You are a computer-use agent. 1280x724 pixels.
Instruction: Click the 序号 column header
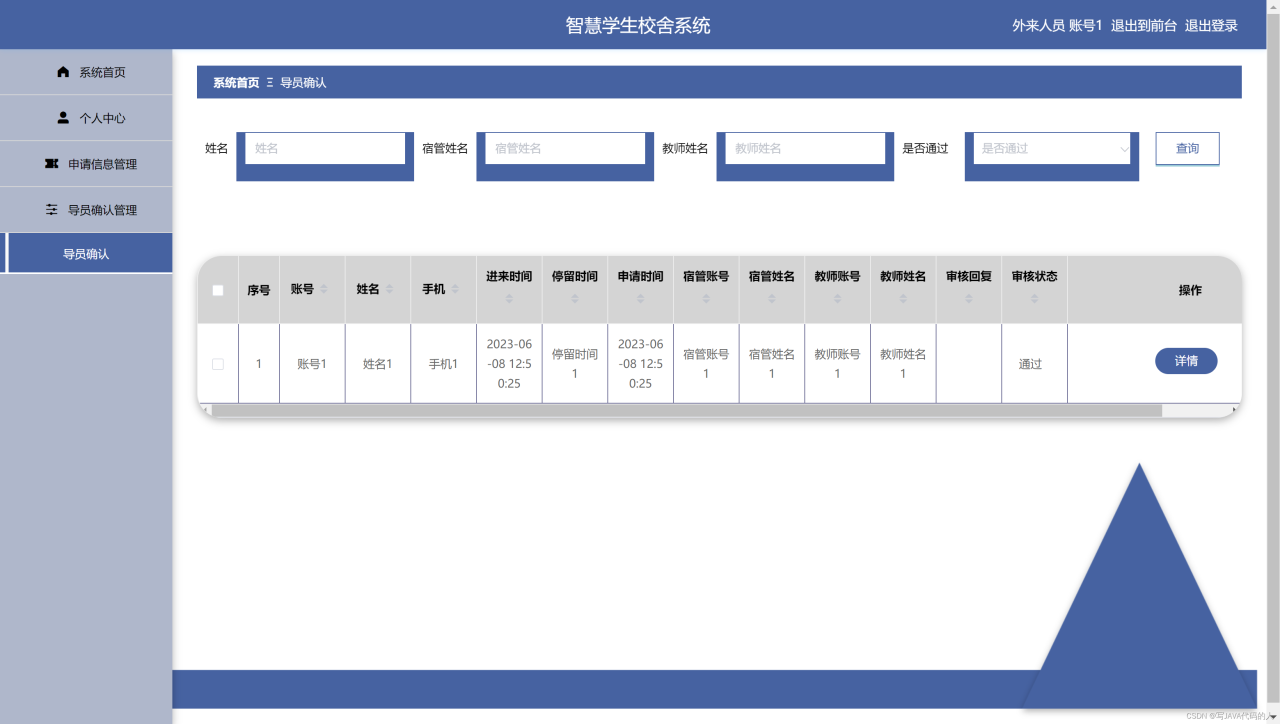(x=259, y=290)
